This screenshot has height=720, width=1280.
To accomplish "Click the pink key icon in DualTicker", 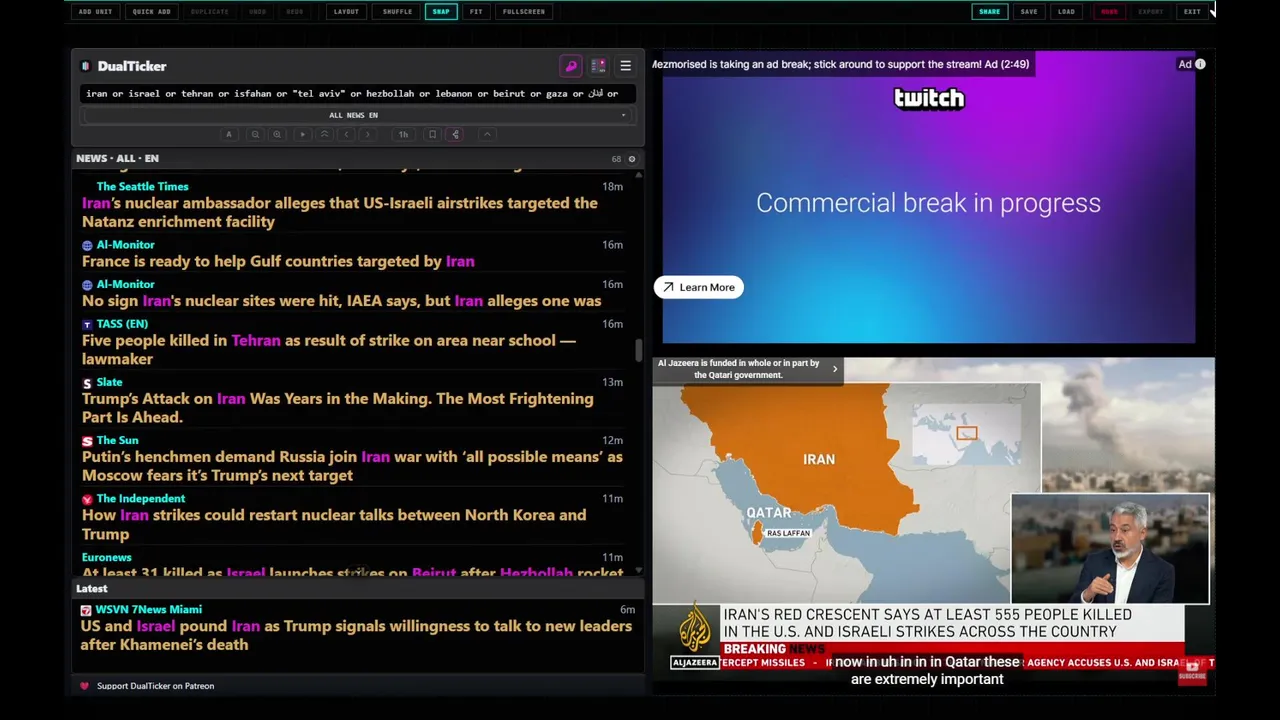I will (571, 66).
